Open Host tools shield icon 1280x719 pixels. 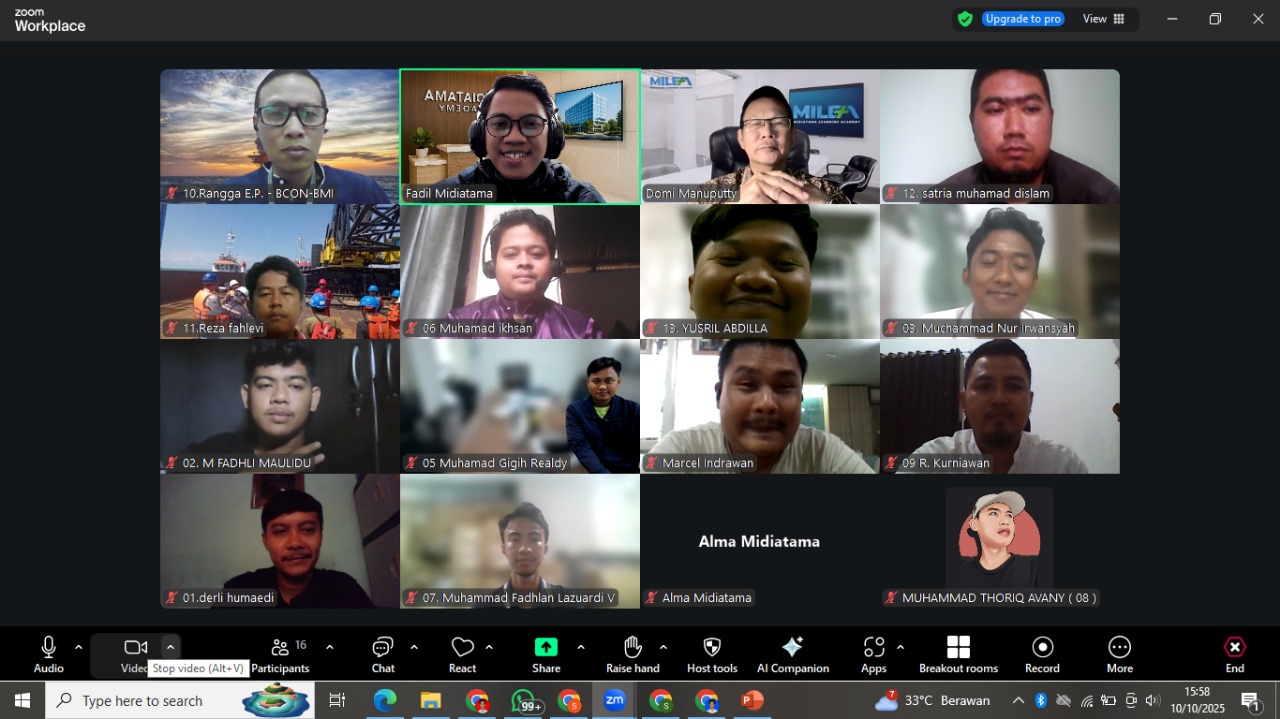(712, 654)
